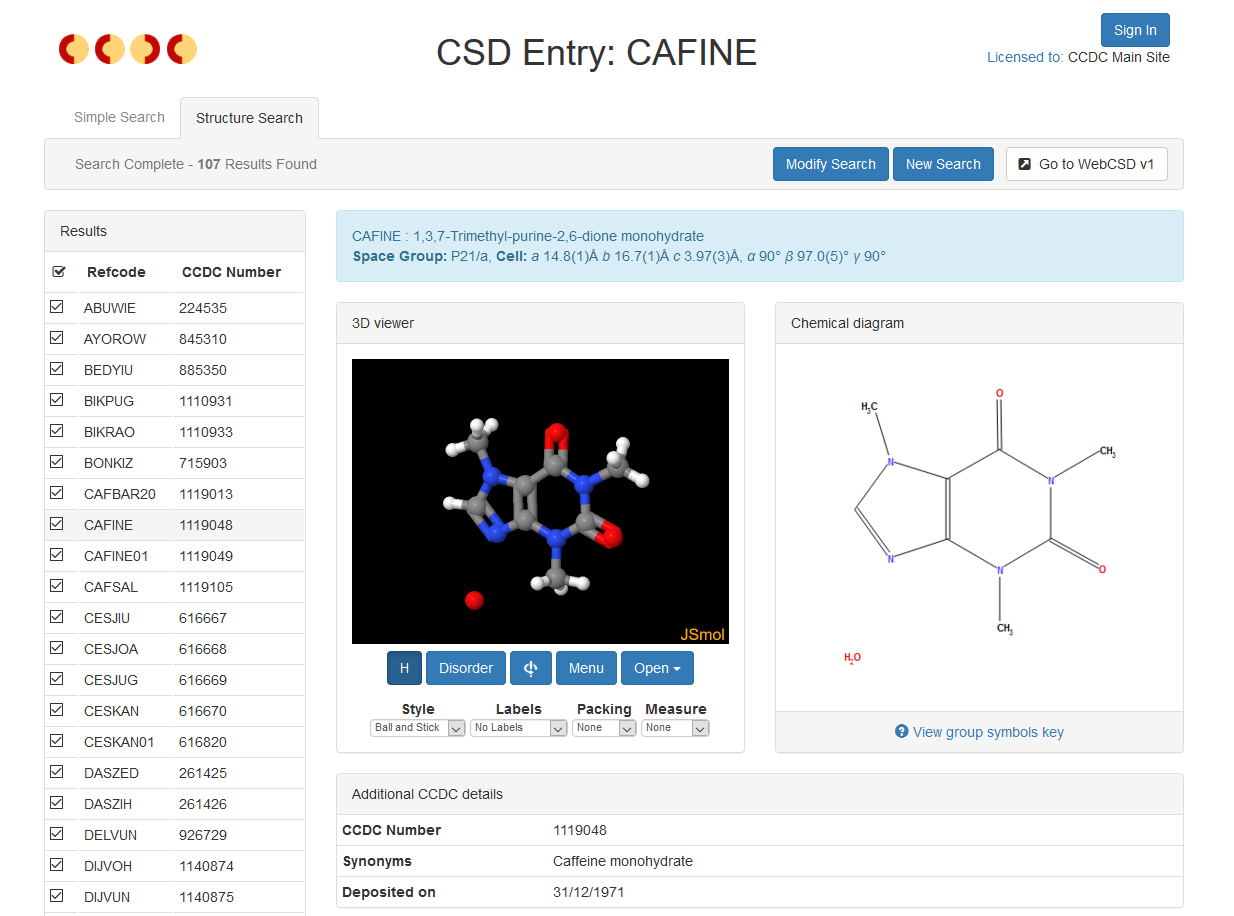
Task: Switch to the Simple Search tab
Action: 119,118
